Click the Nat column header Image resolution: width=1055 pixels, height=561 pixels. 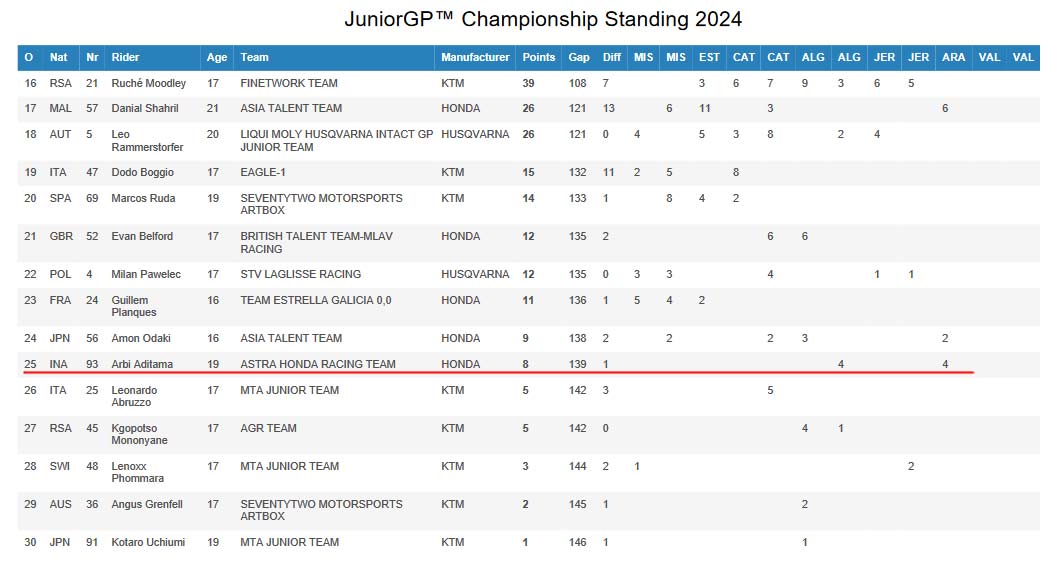pyautogui.click(x=59, y=57)
